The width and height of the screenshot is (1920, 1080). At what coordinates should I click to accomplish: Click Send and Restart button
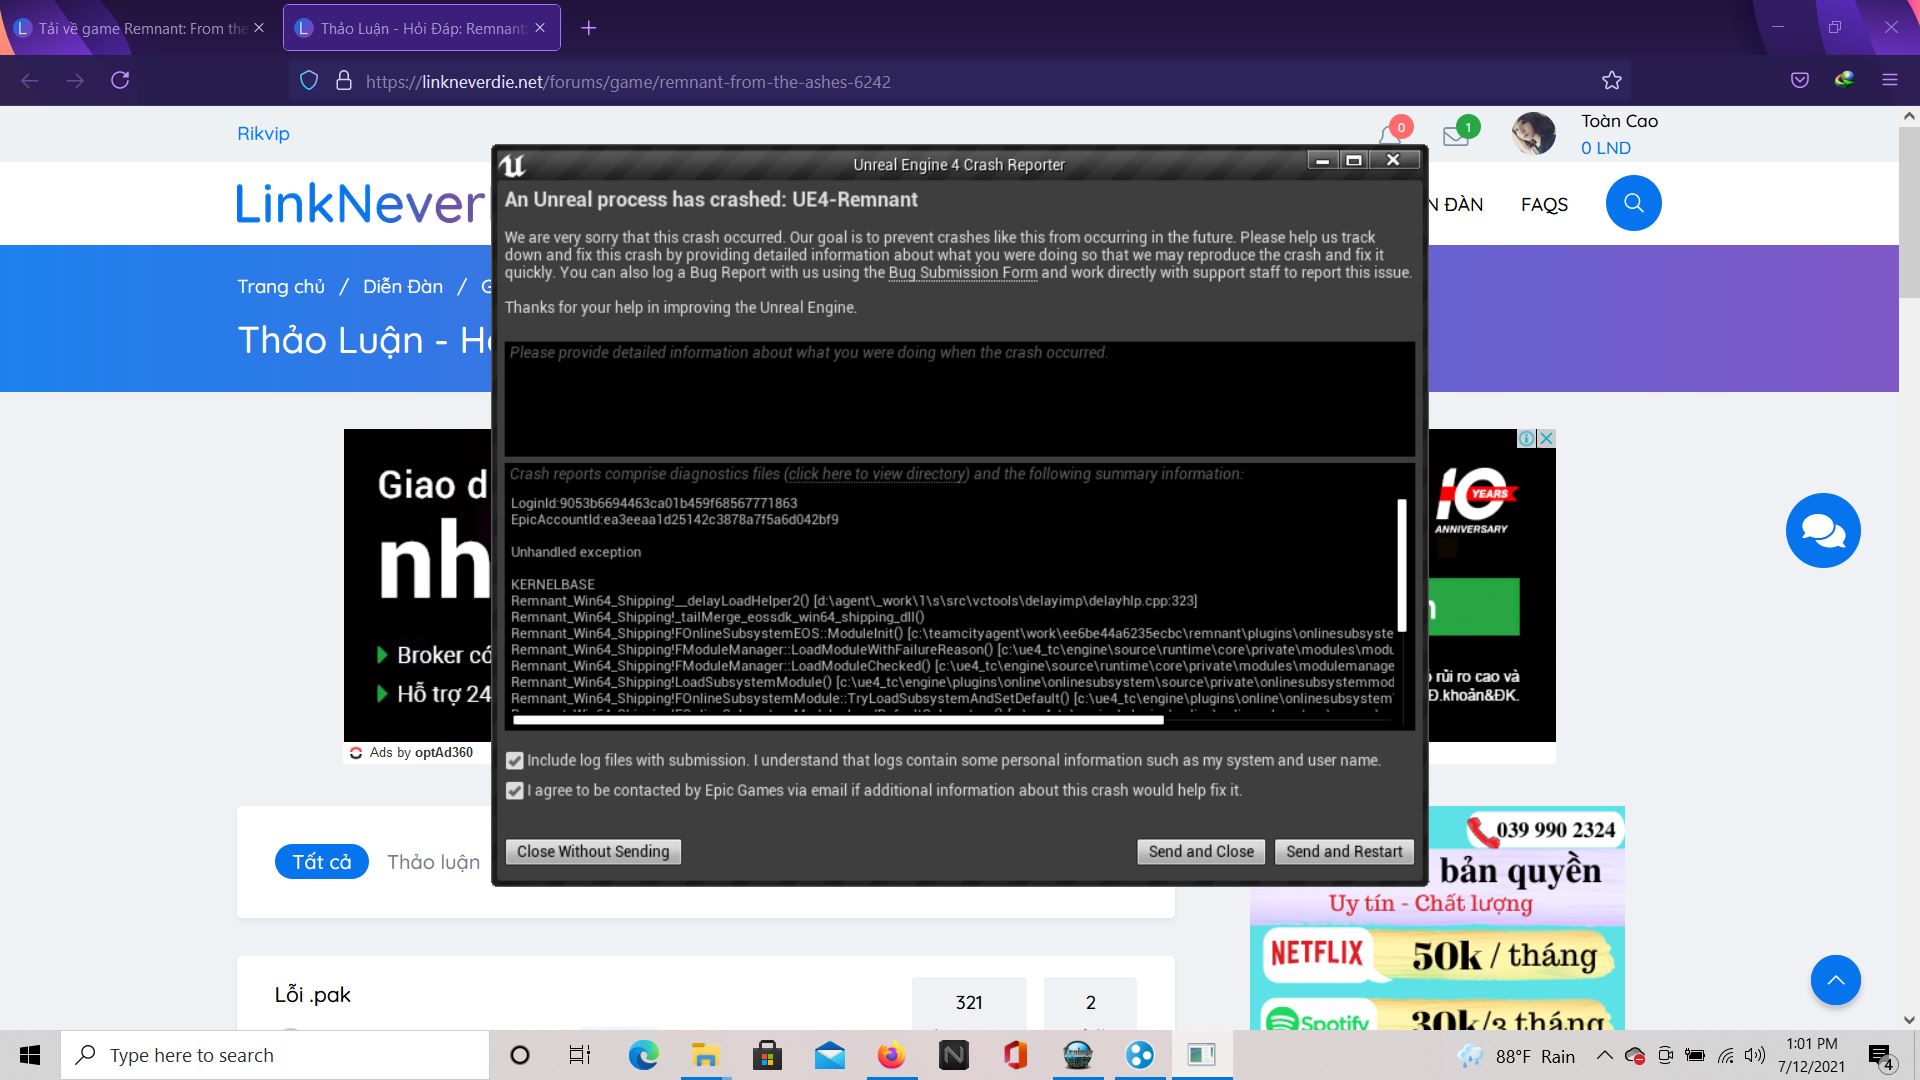[1343, 852]
